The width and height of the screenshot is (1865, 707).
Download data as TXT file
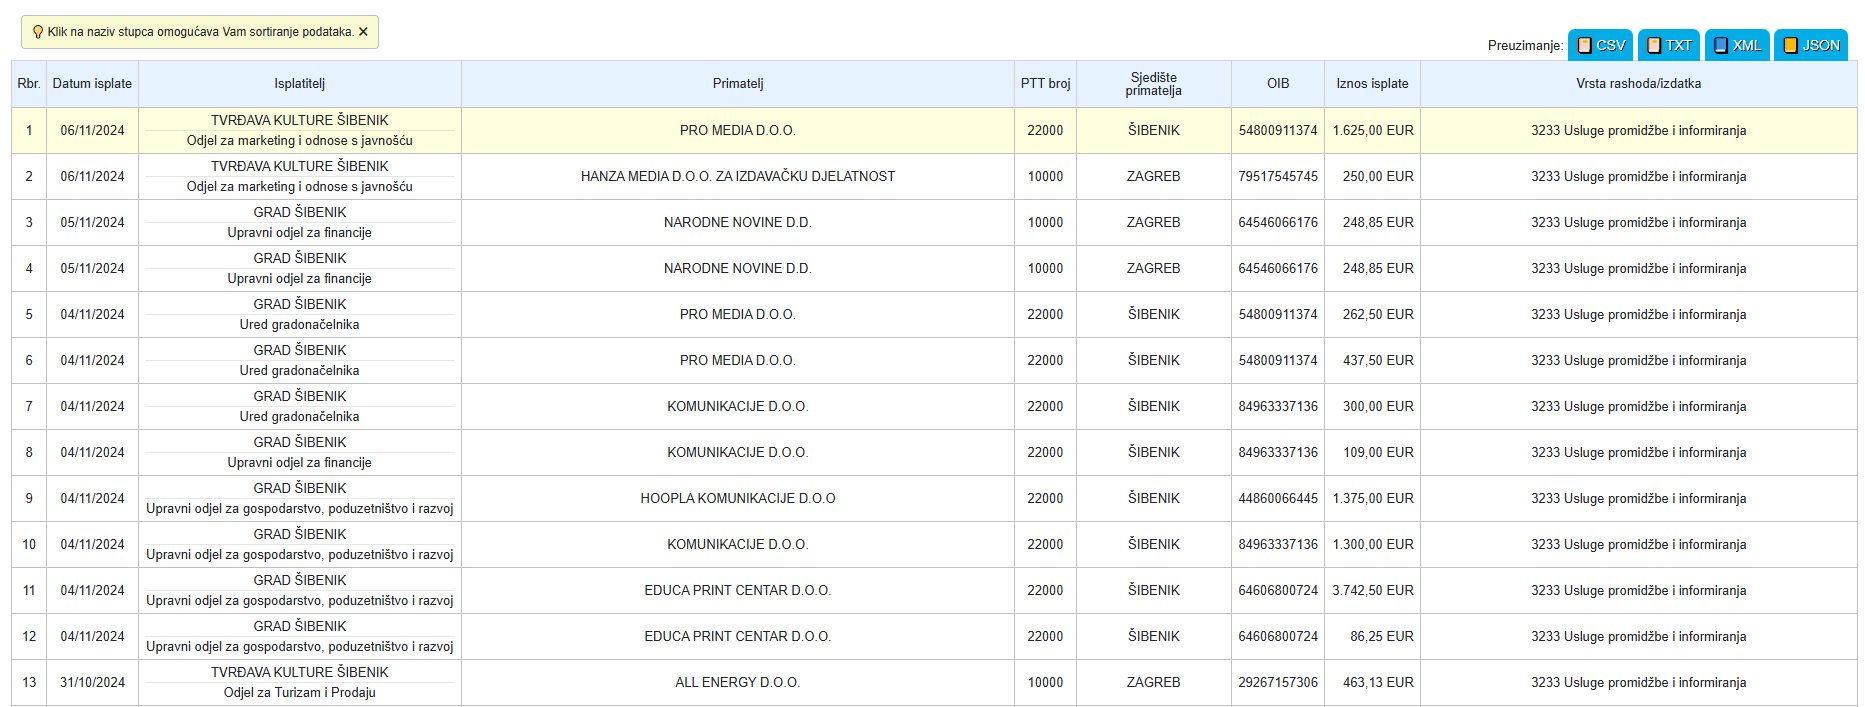point(1669,45)
